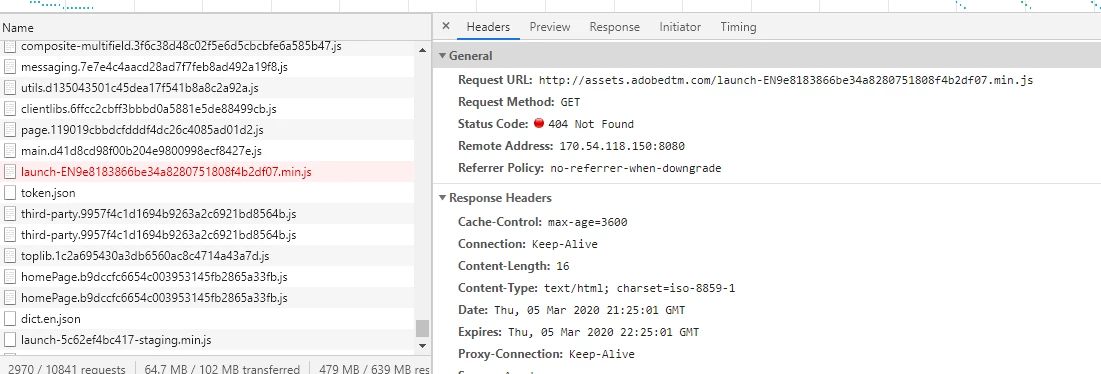The width and height of the screenshot is (1101, 374).
Task: Open the Initiator tab
Action: pyautogui.click(x=680, y=27)
